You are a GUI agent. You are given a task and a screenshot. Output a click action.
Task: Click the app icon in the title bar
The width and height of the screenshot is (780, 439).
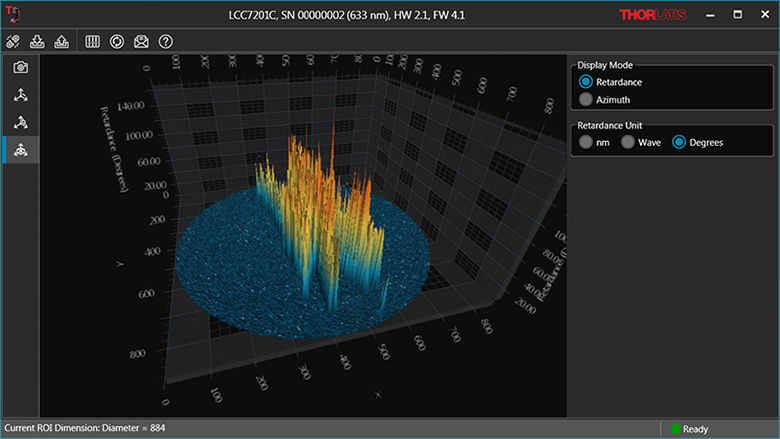[13, 15]
